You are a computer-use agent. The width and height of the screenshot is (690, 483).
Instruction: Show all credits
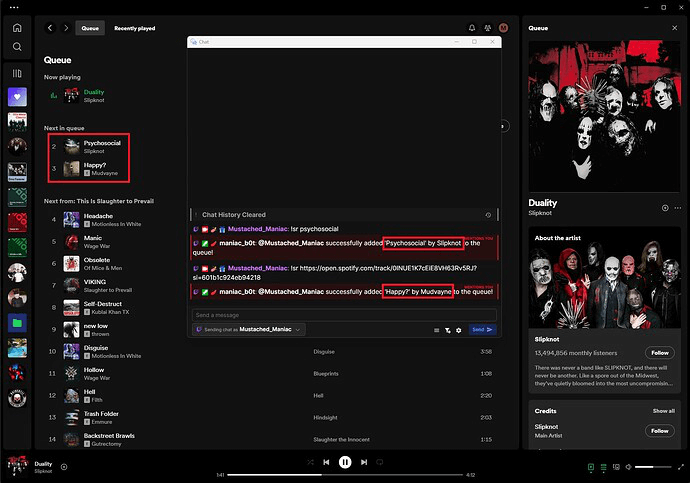coord(664,411)
